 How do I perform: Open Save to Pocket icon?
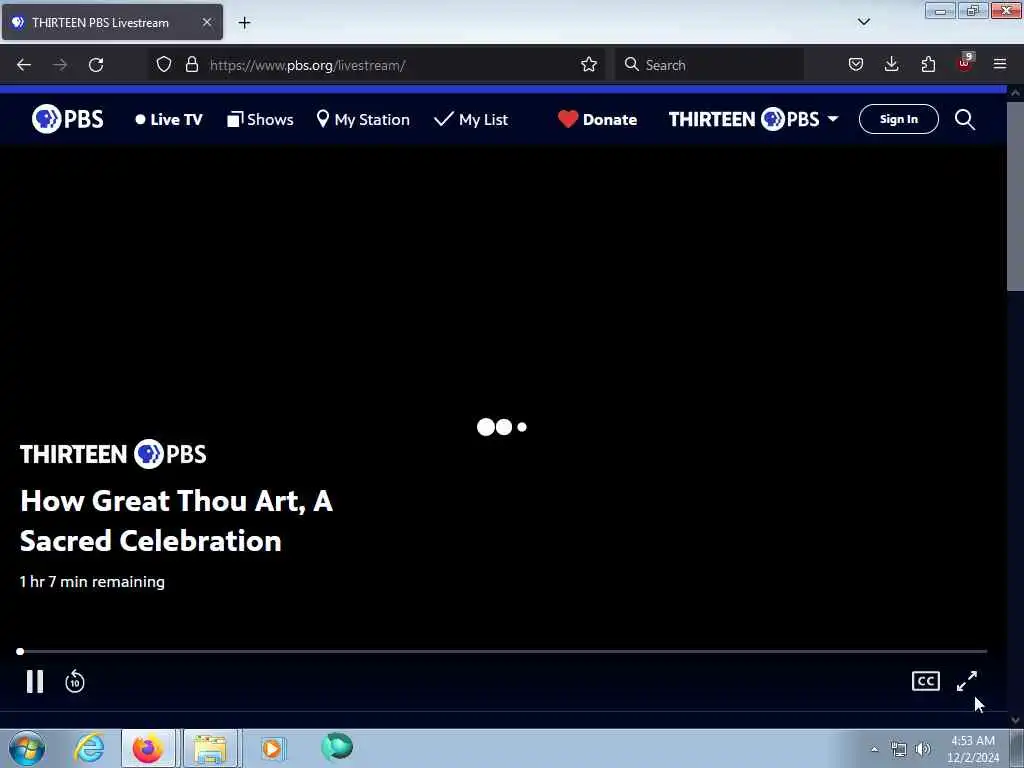(x=856, y=65)
